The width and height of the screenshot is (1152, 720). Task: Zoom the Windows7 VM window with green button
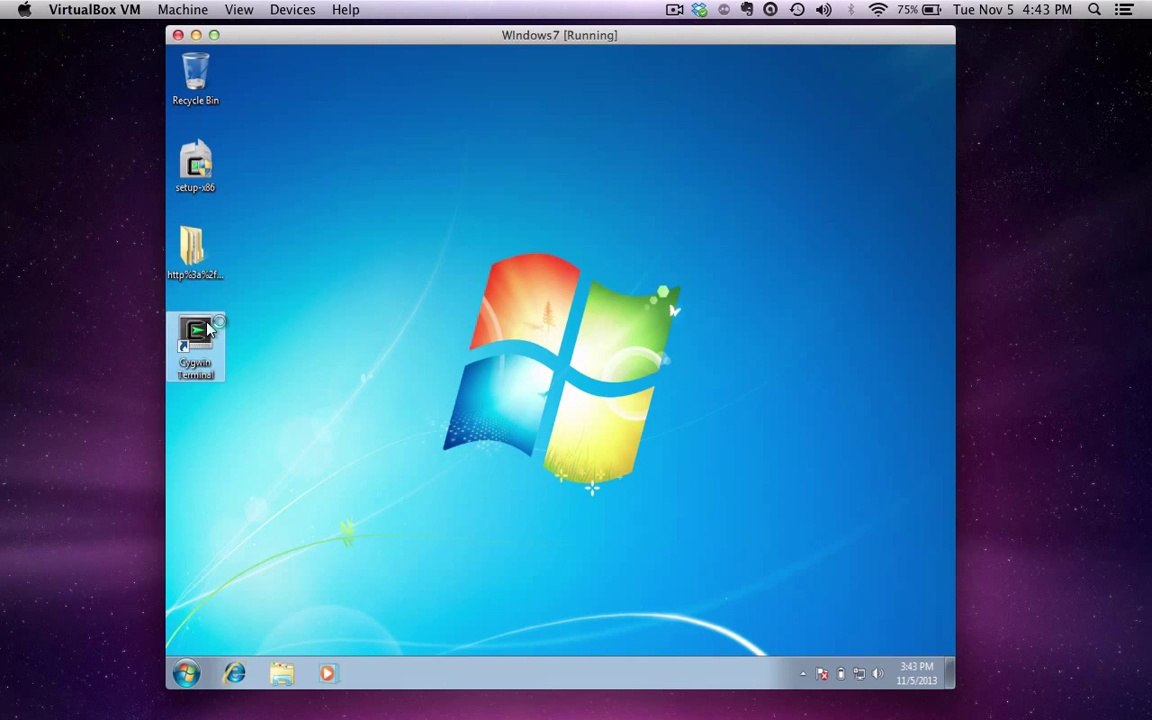[215, 35]
